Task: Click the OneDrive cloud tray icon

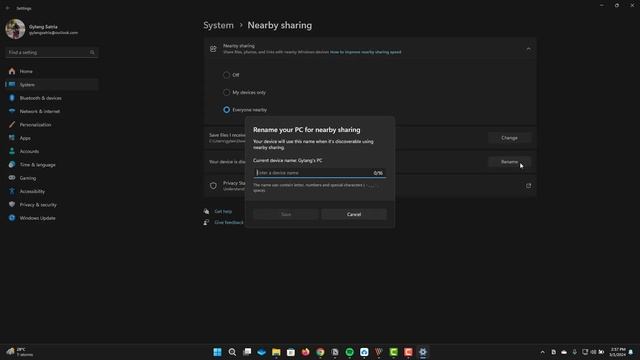Action: [x=564, y=352]
